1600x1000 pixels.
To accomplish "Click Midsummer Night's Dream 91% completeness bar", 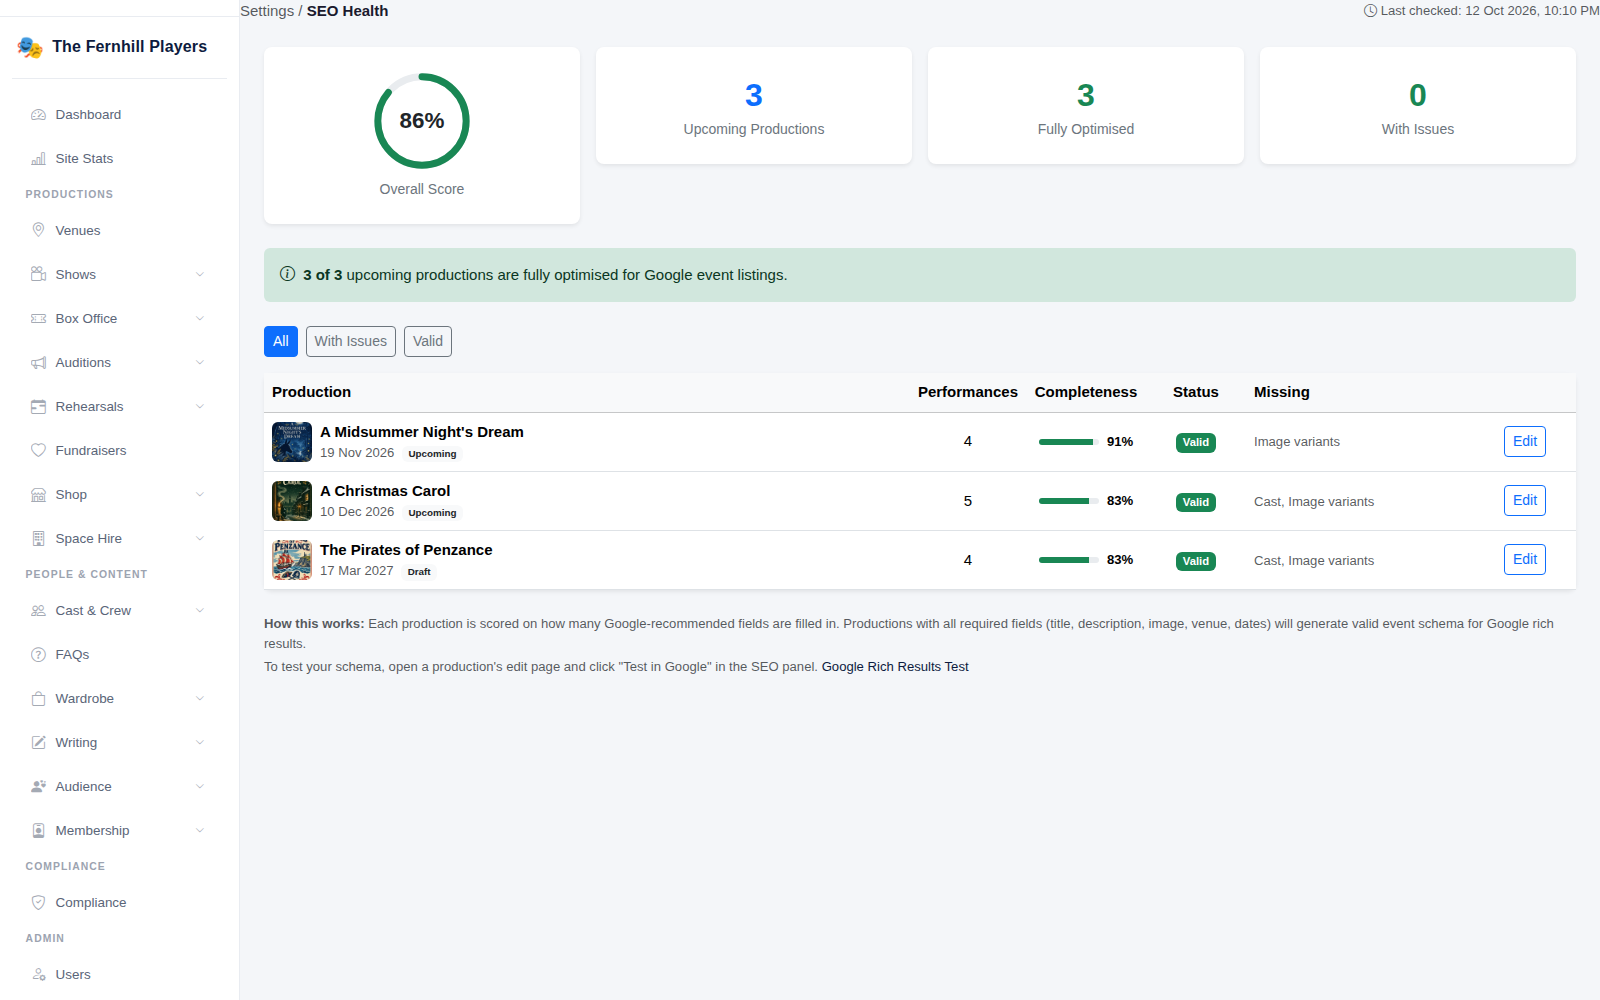I will [1069, 442].
